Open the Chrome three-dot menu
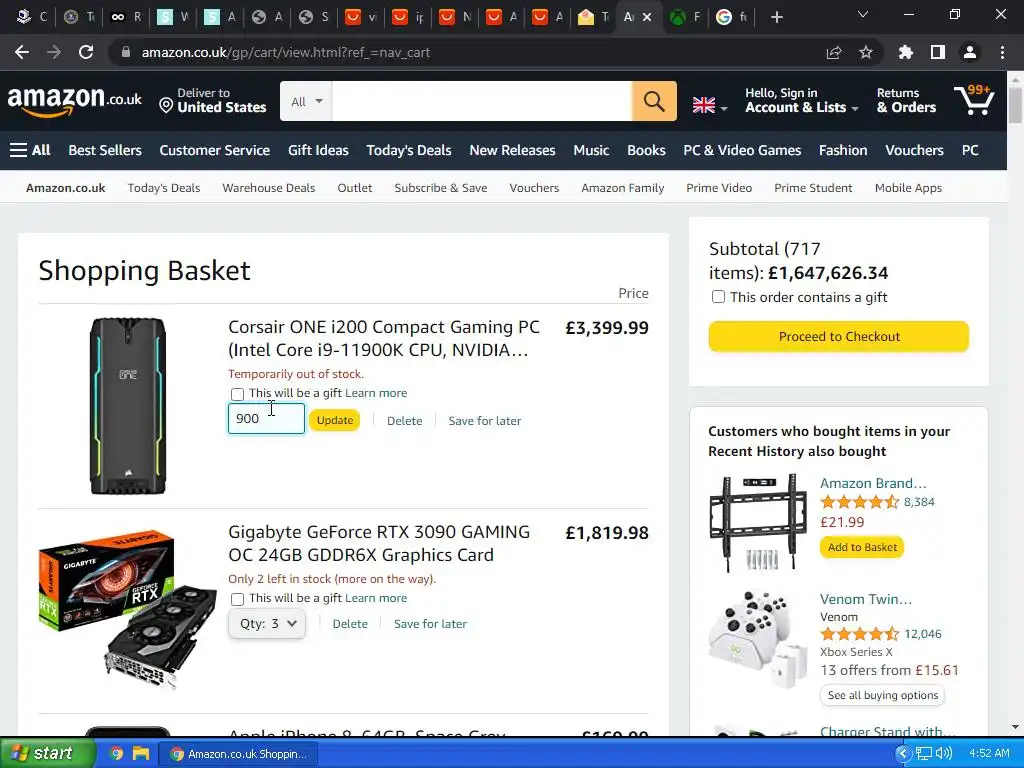Image resolution: width=1024 pixels, height=768 pixels. 1002,52
